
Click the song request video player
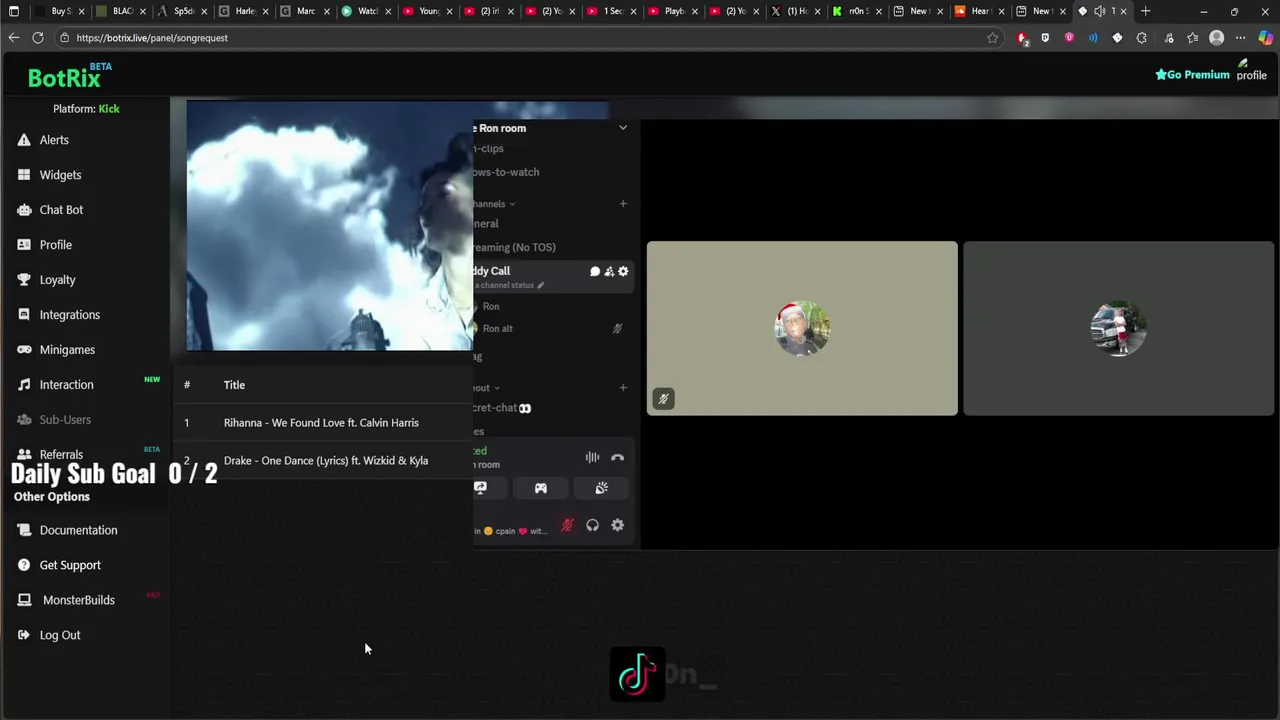click(x=329, y=225)
